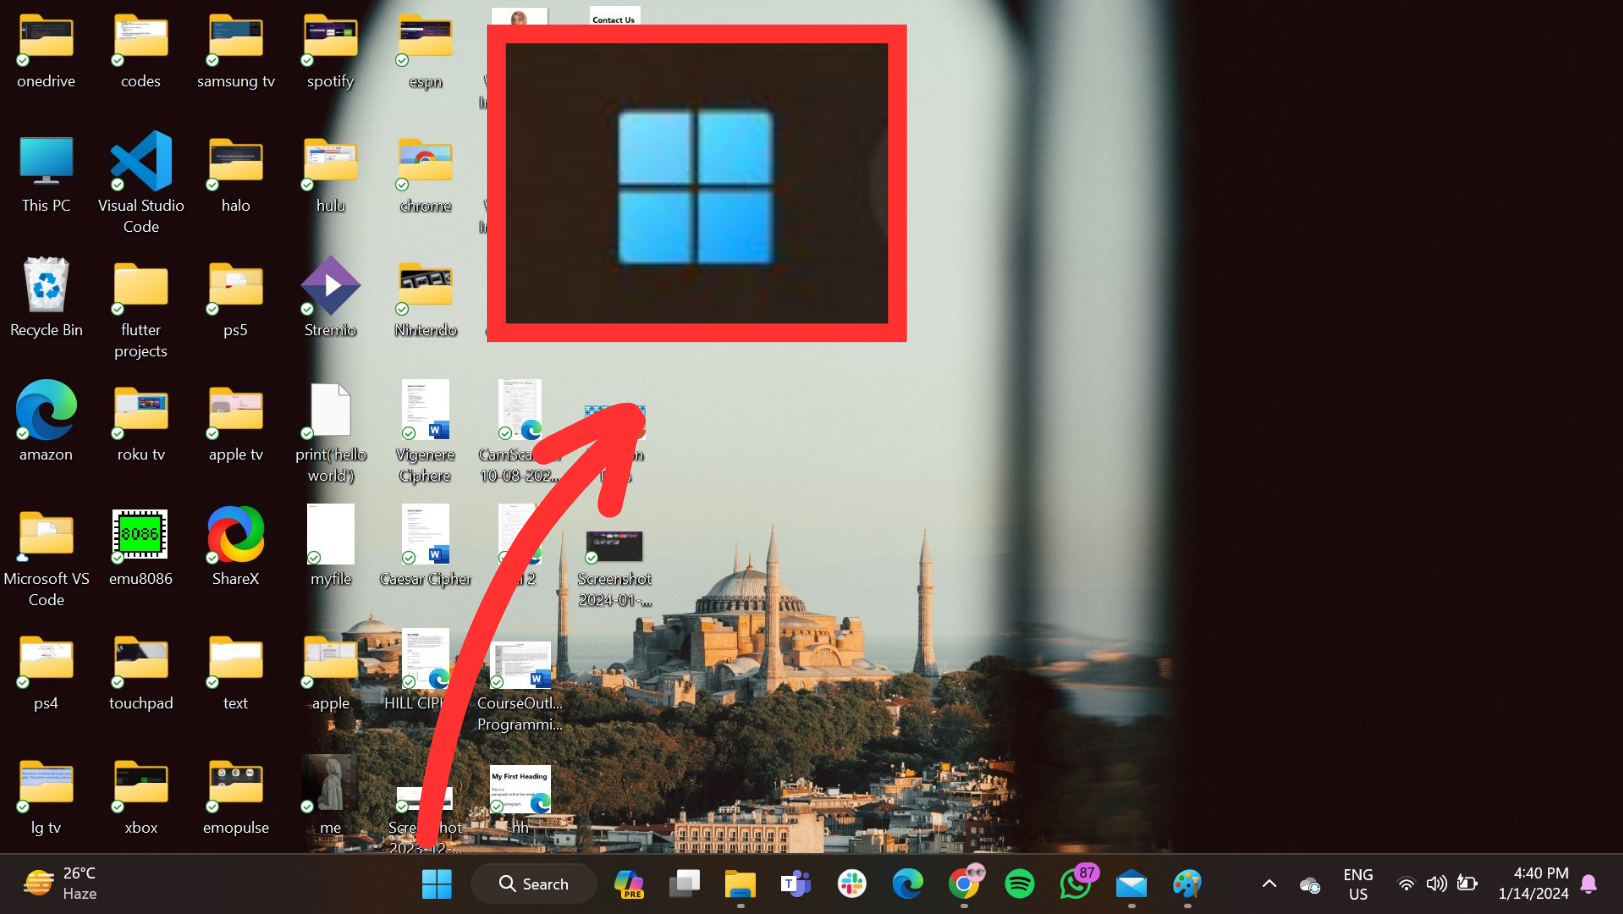
Task: Select the lg tv folder
Action: pos(46,796)
